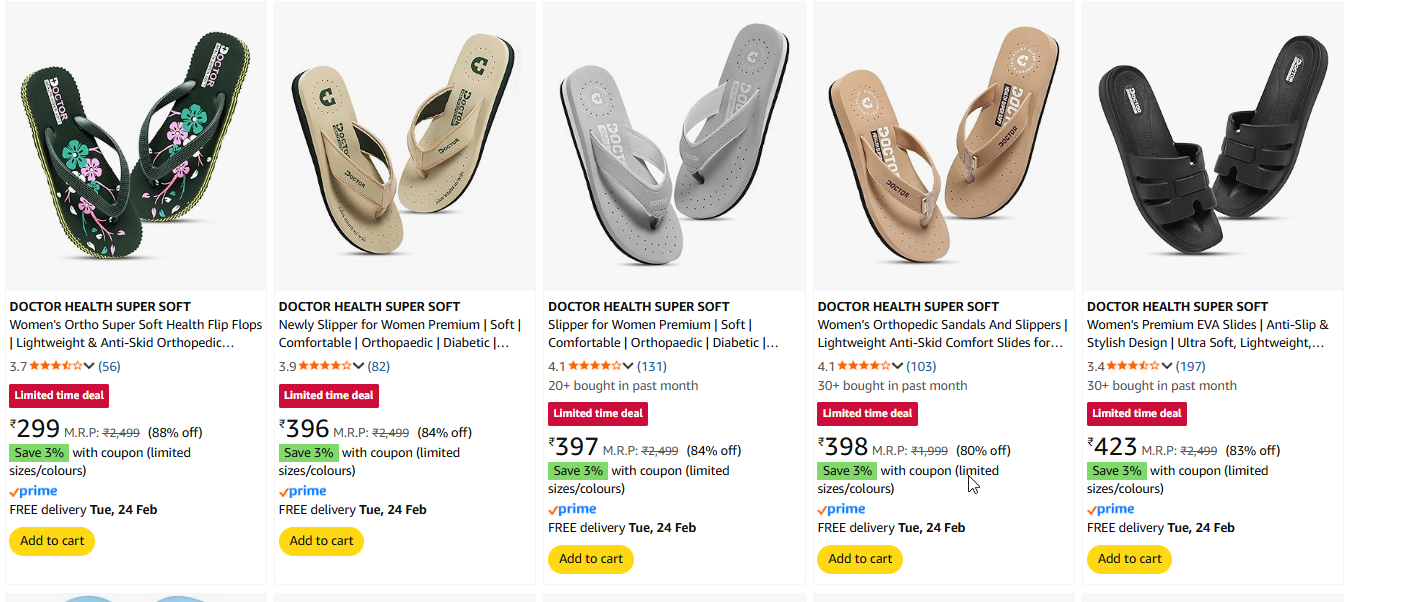
Task: Open the green floral flip flops image
Action: [x=136, y=147]
